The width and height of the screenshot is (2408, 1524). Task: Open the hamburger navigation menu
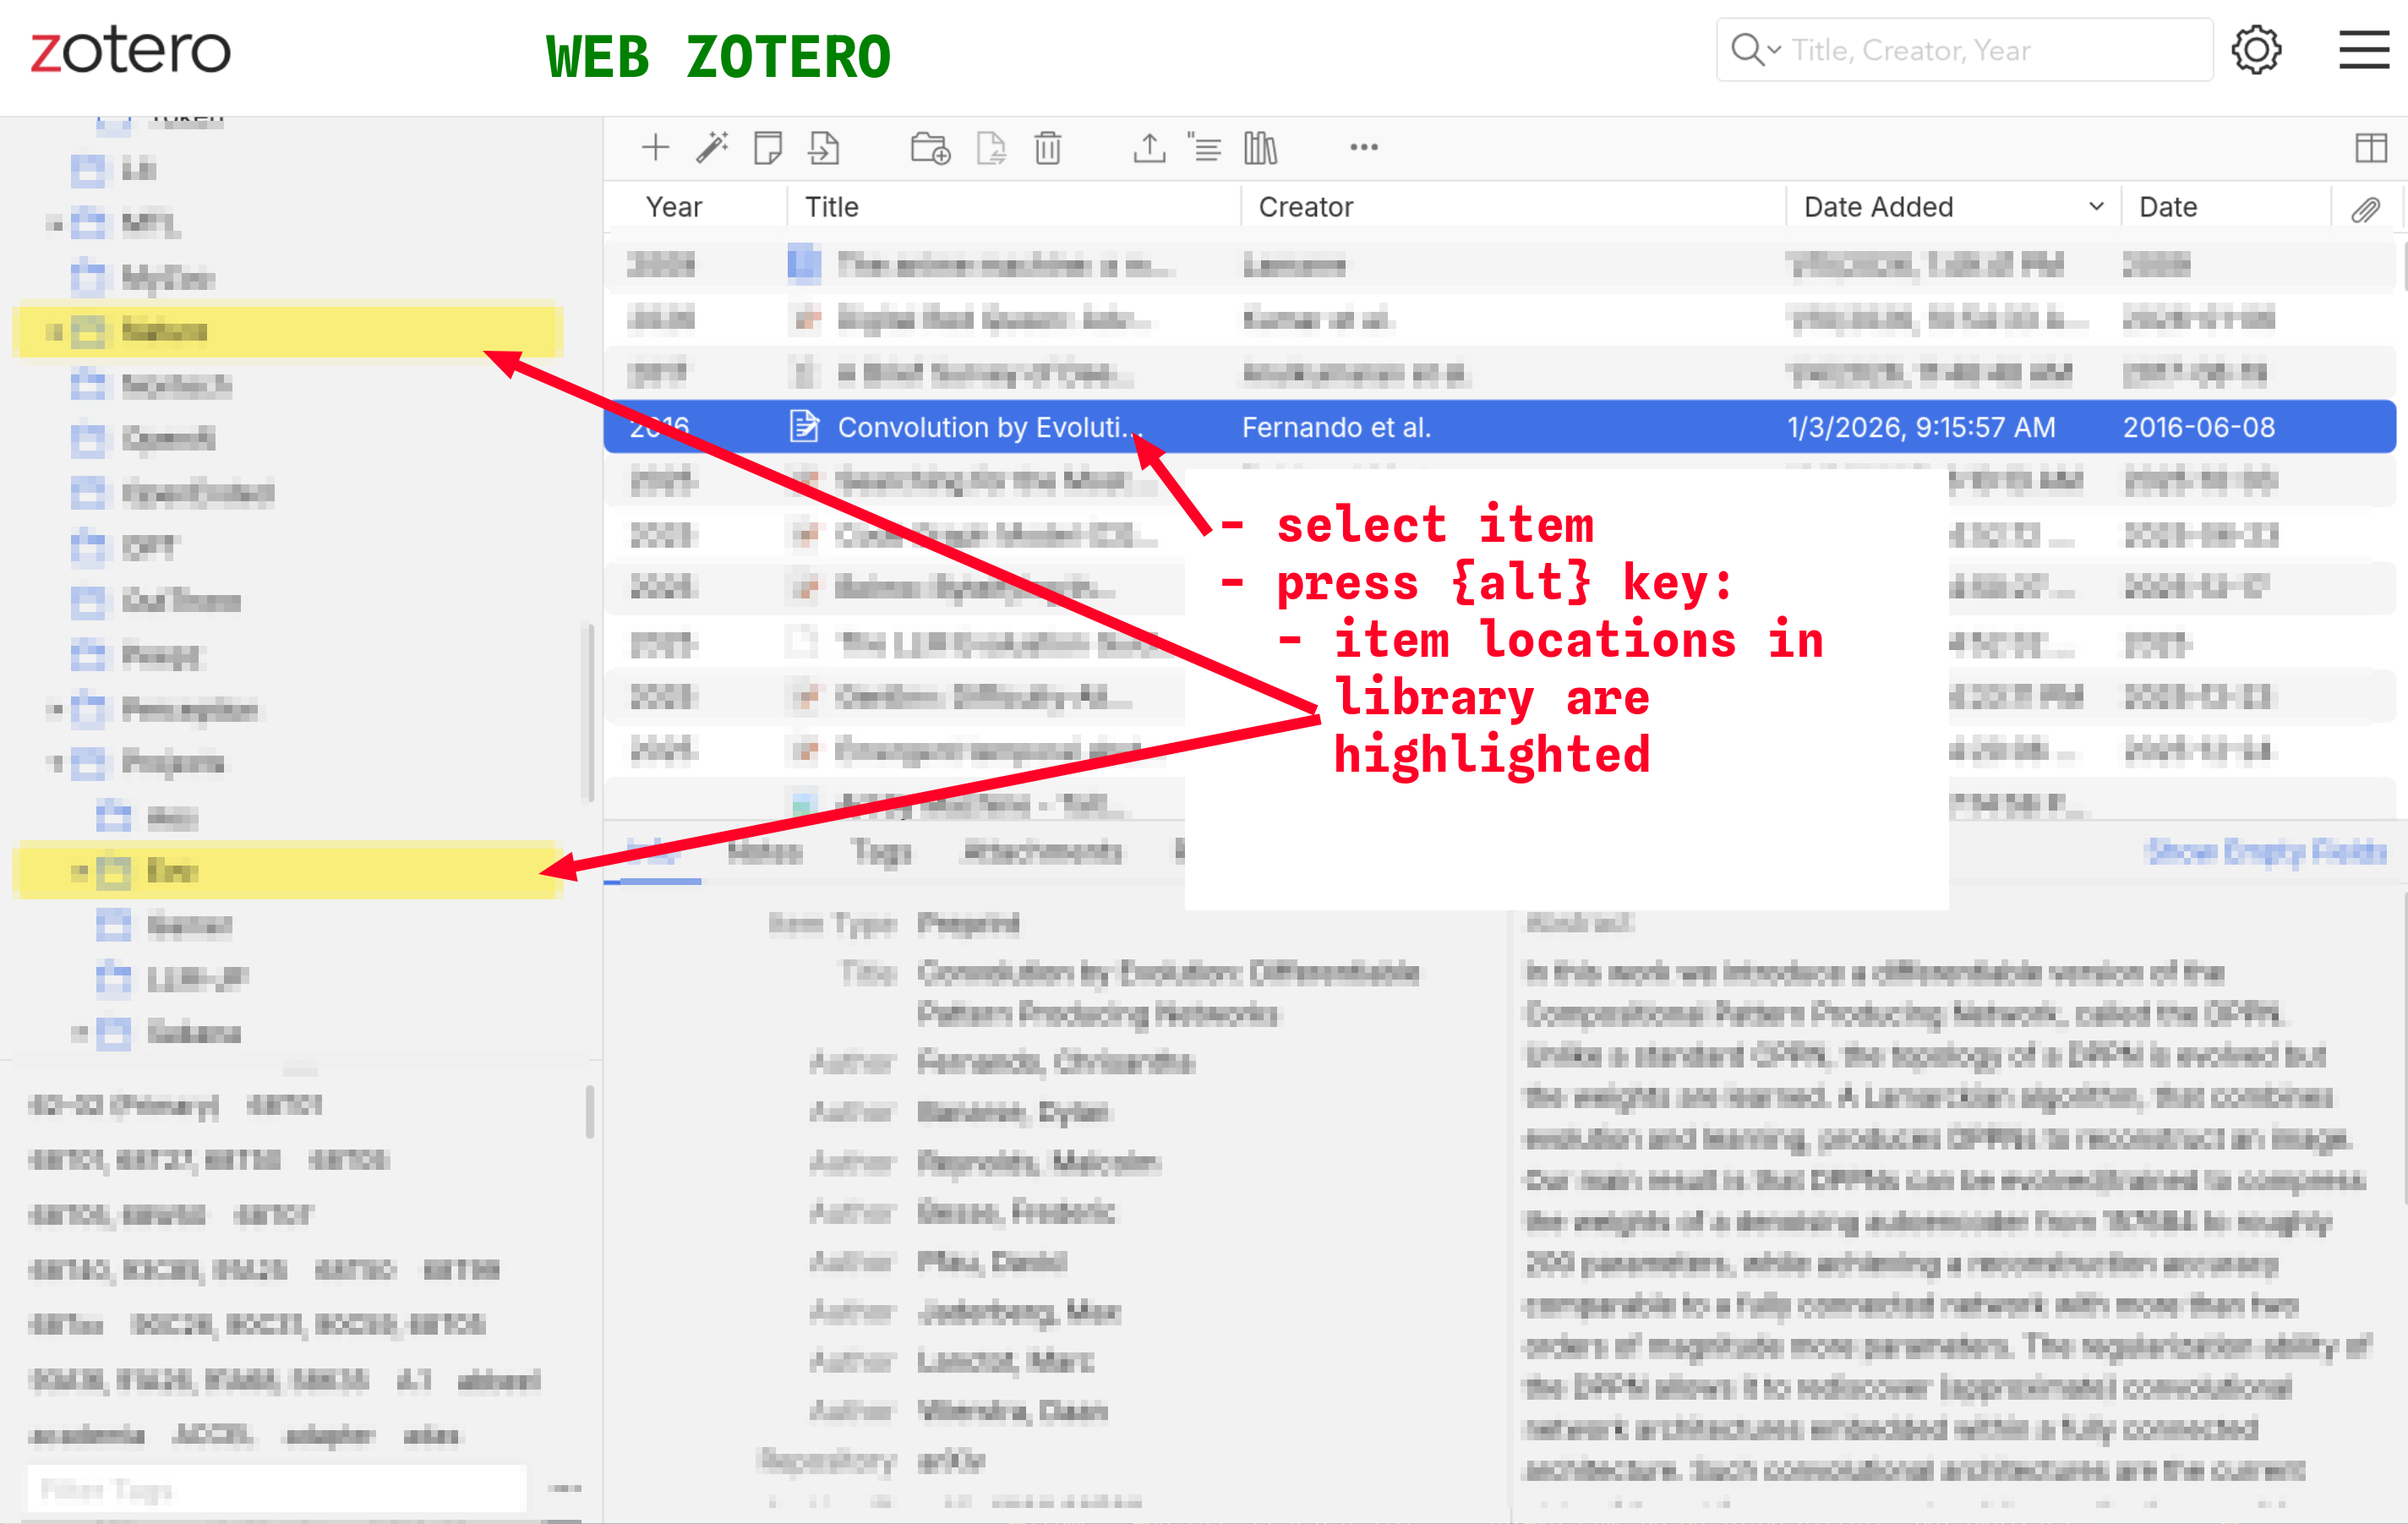pyautogui.click(x=2363, y=50)
